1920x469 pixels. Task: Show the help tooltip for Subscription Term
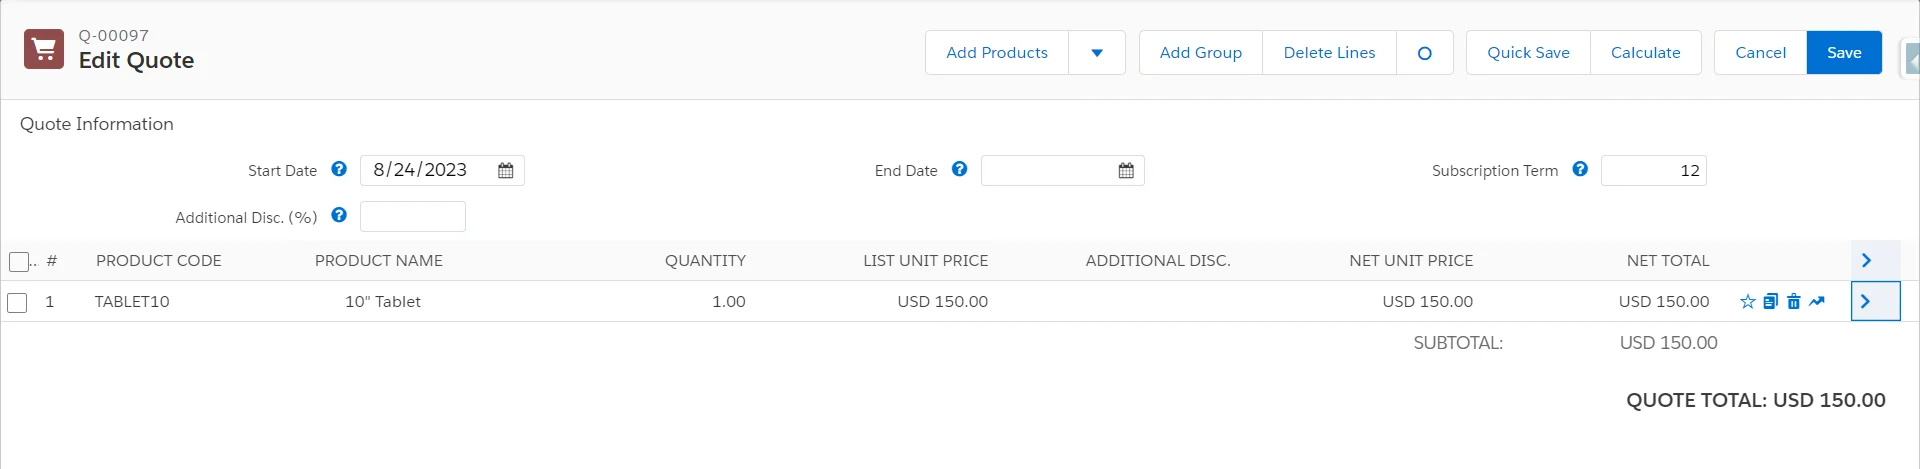click(1580, 170)
